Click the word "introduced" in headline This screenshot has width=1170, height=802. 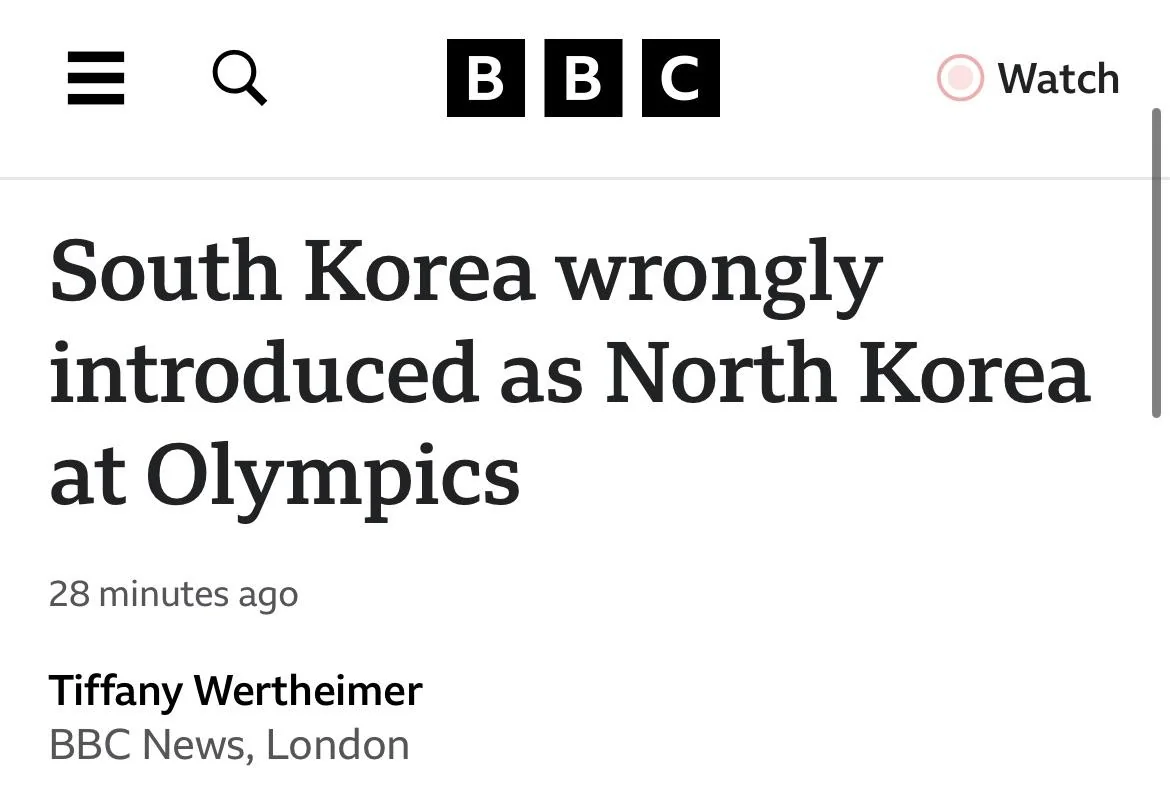(263, 374)
